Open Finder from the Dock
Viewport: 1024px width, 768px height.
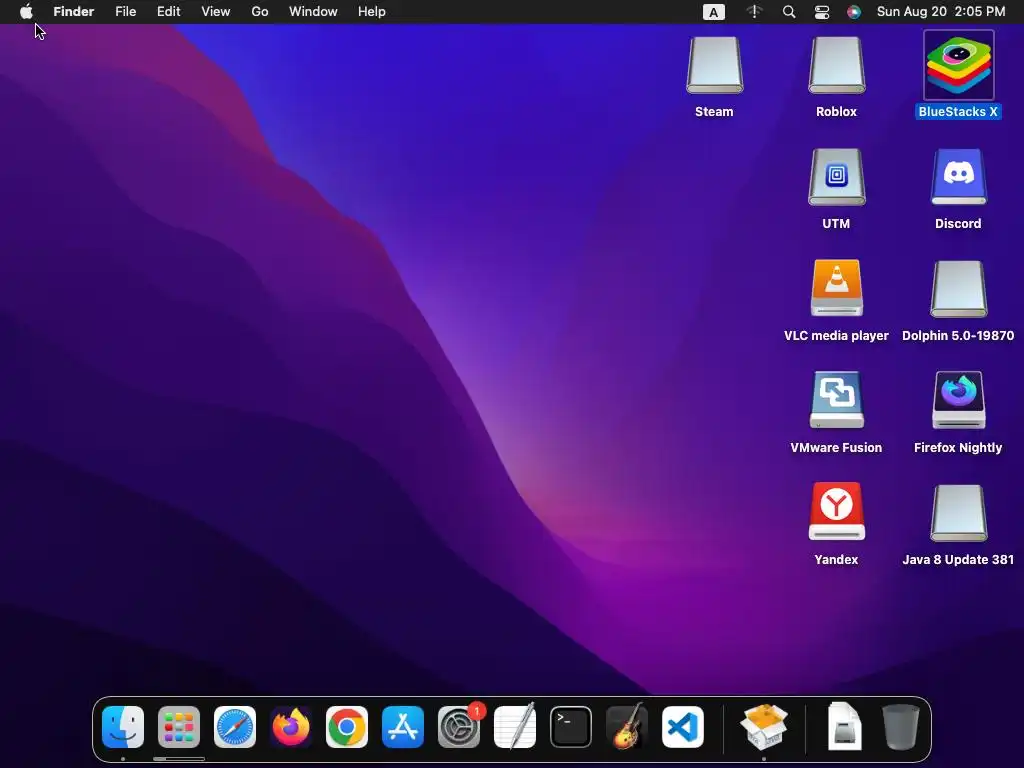pos(123,727)
